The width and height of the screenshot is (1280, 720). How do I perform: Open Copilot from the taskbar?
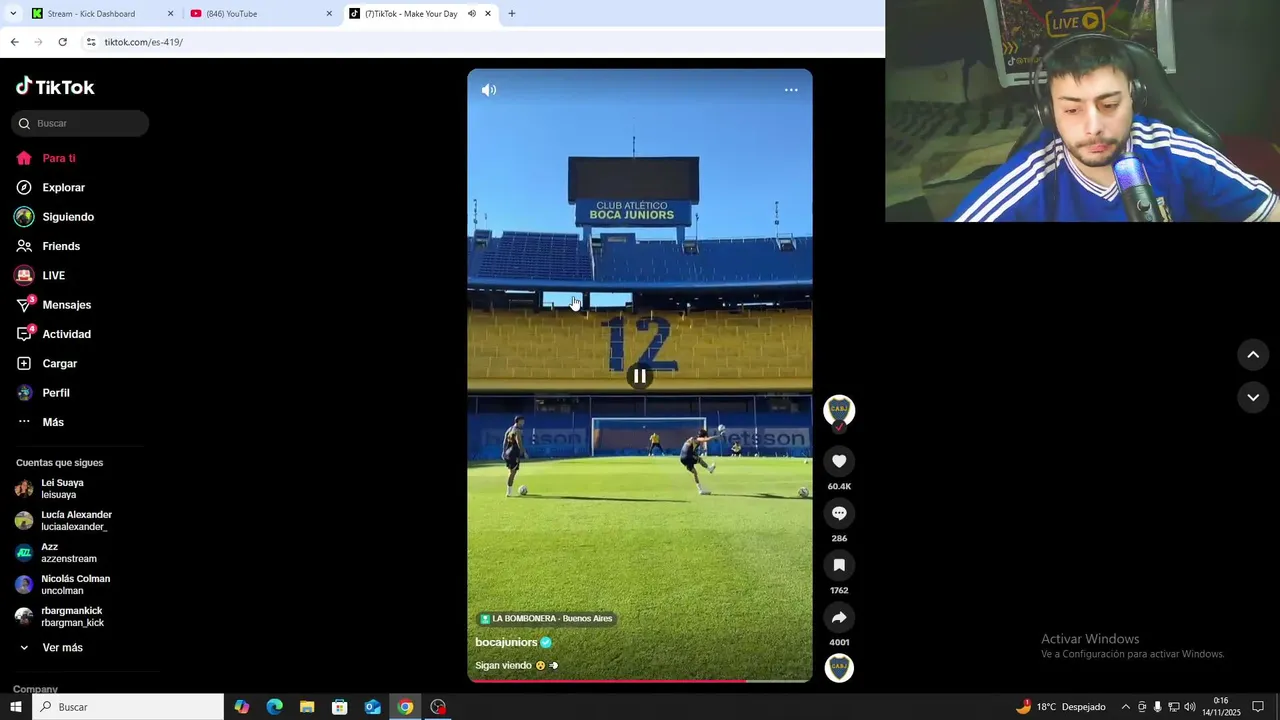[242, 707]
